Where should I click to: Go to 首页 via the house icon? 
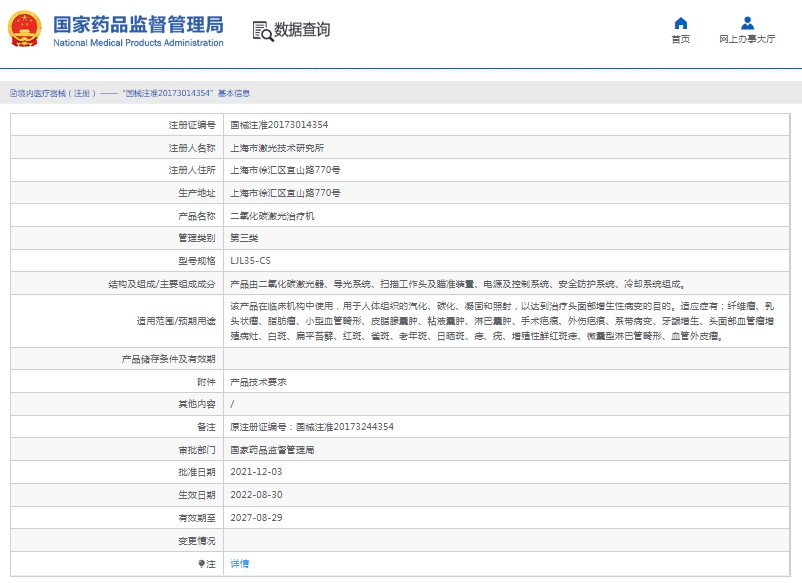(x=680, y=23)
